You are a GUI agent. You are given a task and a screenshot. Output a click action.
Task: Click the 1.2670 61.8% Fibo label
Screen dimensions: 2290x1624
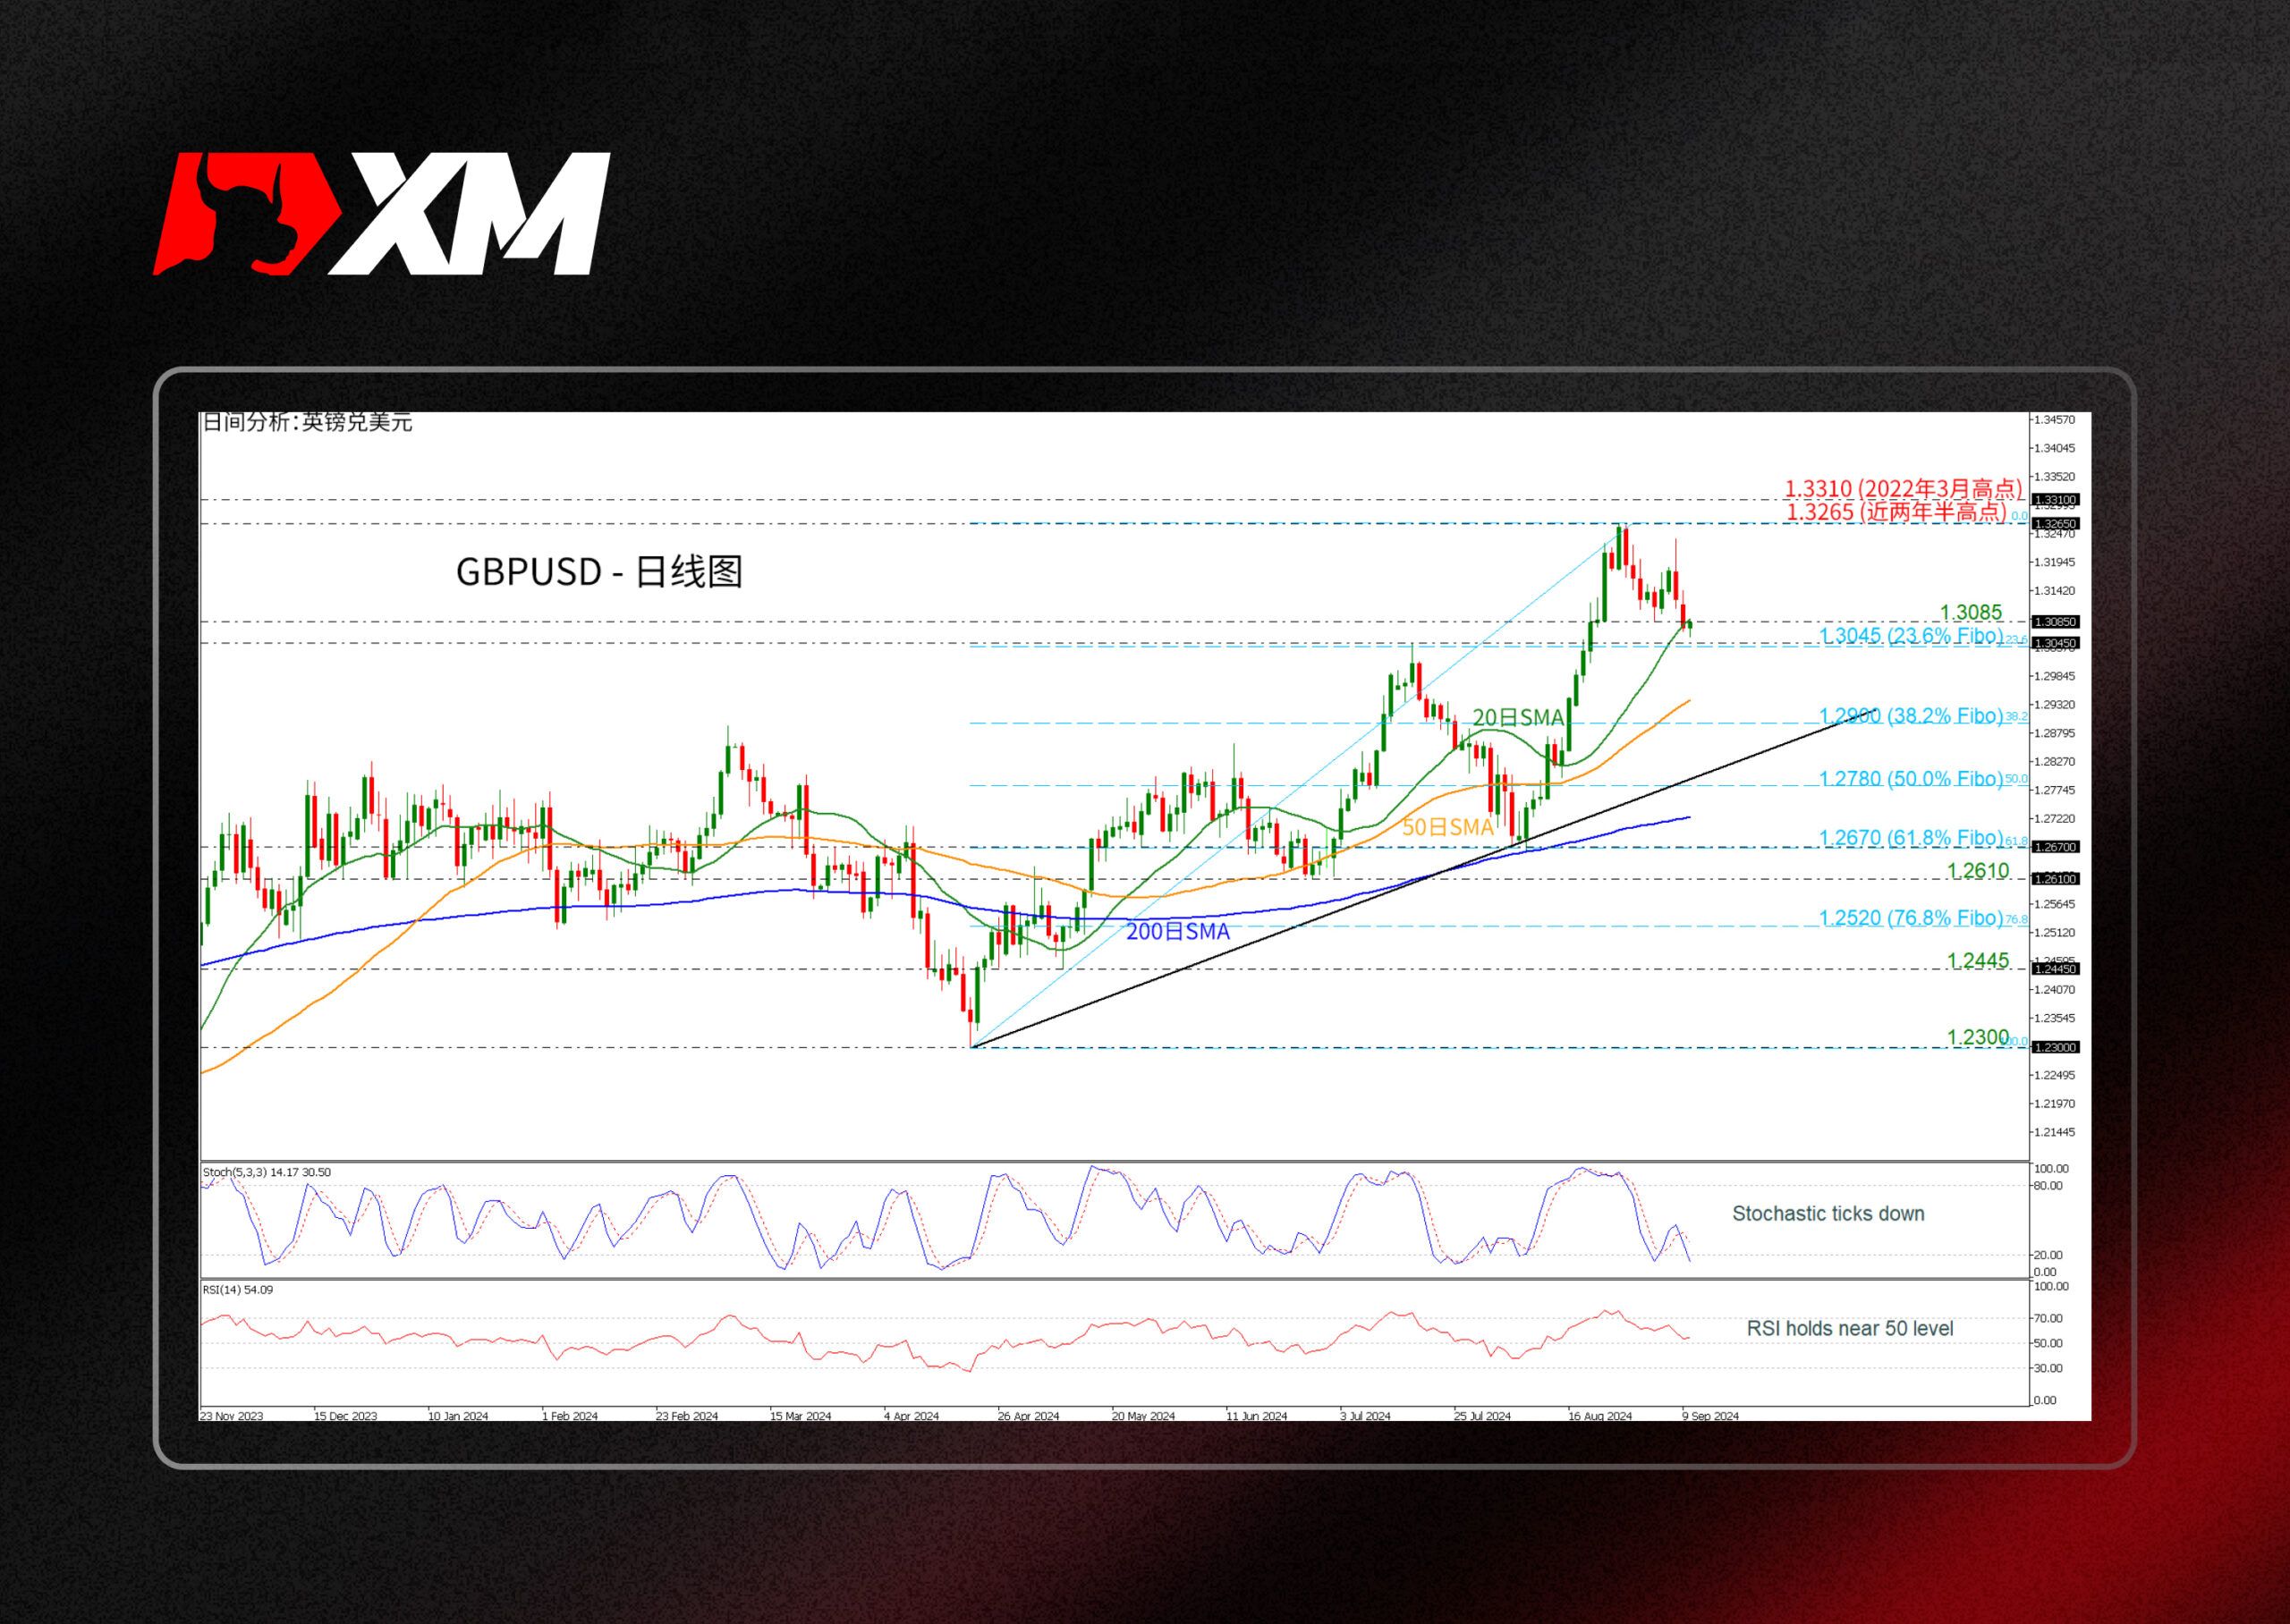point(1910,838)
